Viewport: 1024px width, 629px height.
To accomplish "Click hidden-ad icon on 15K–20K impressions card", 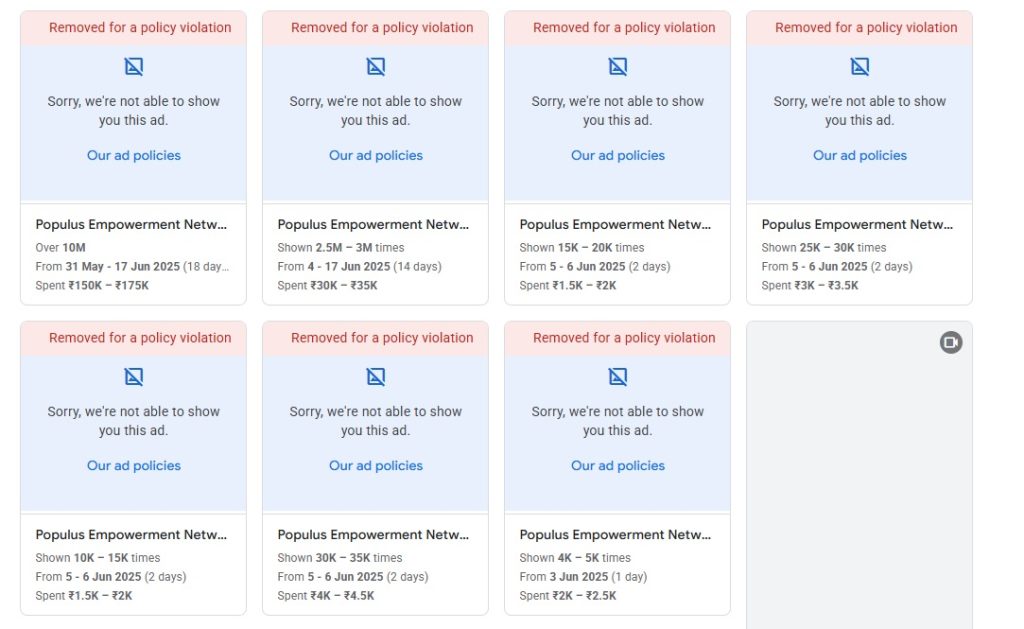I will [x=618, y=67].
